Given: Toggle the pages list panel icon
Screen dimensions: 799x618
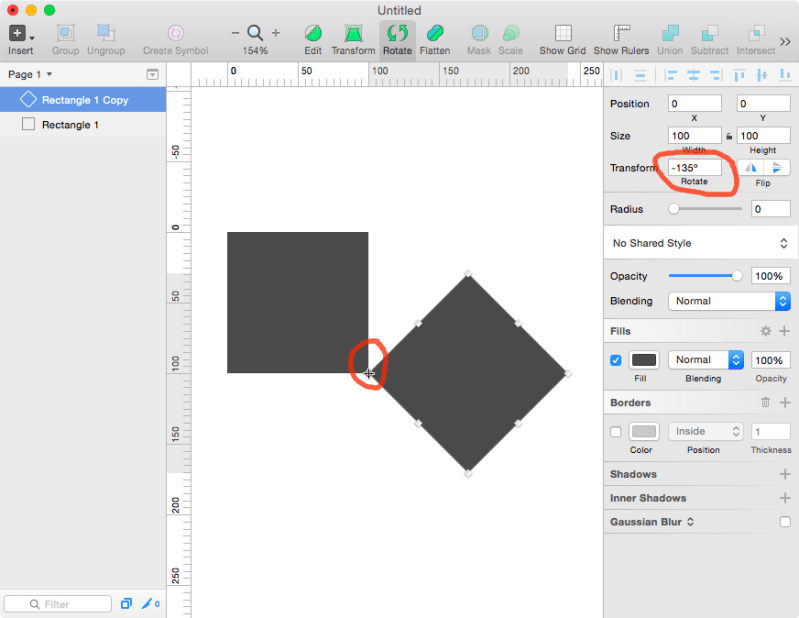Looking at the screenshot, I should (152, 74).
